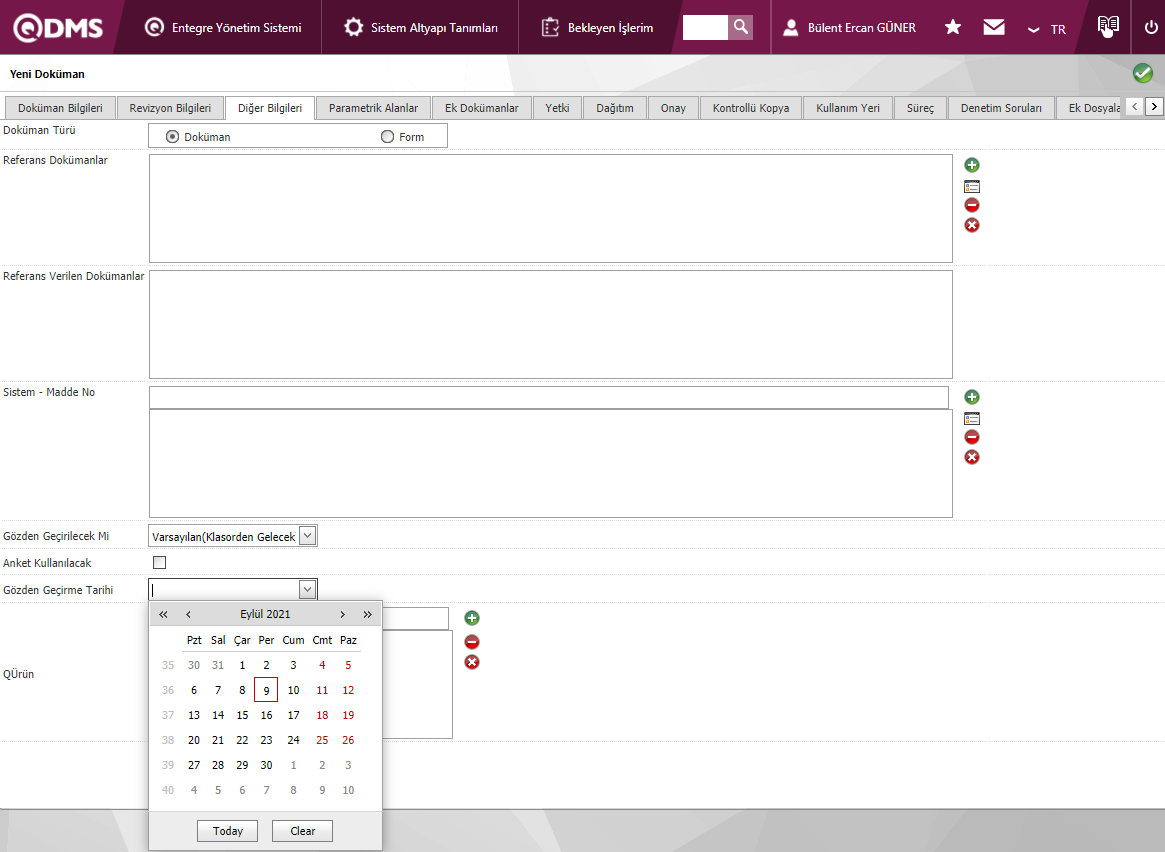Click Referans Dokümanlar list box

(x=551, y=208)
